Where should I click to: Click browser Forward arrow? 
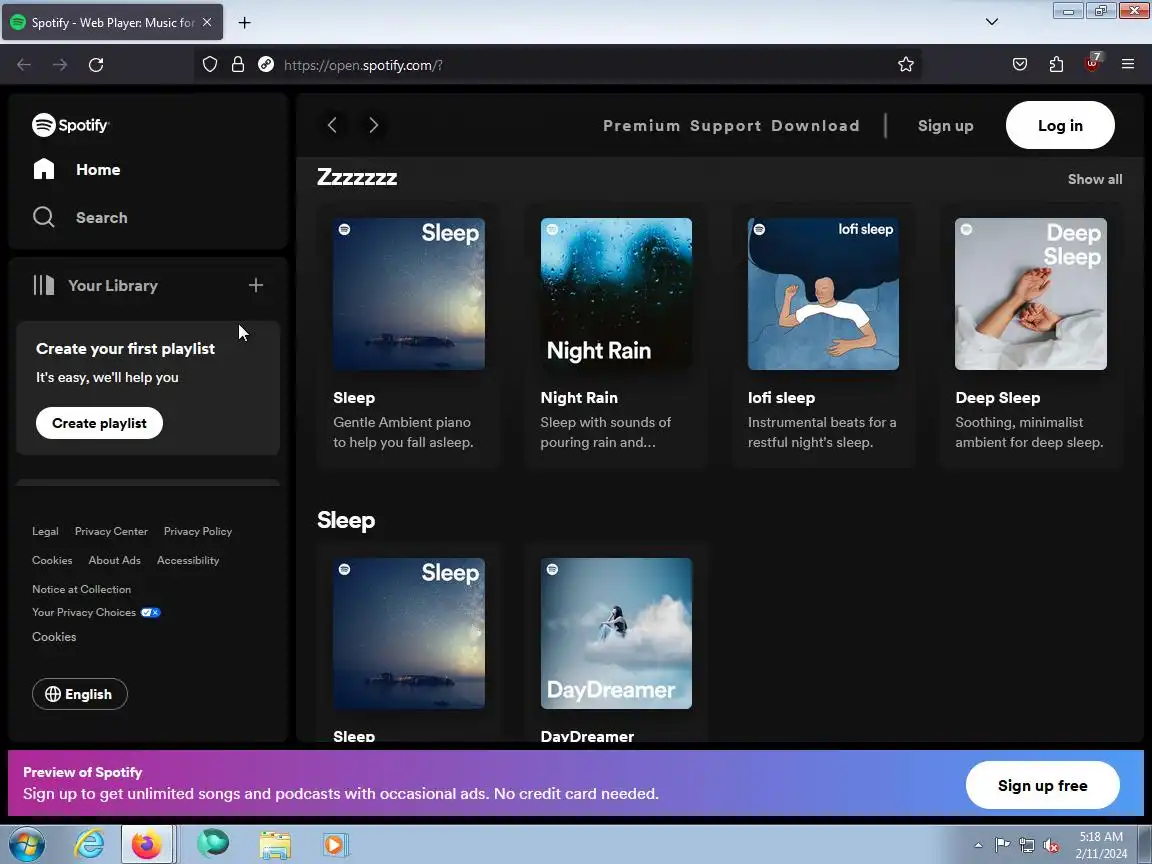[x=60, y=65]
